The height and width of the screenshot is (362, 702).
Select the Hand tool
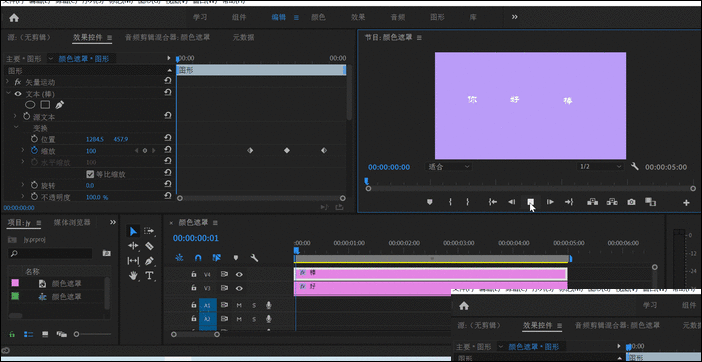133,275
